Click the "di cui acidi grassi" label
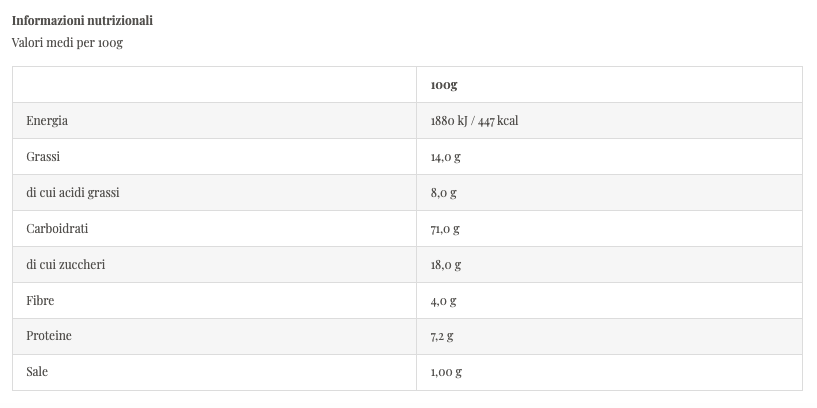Image resolution: width=817 pixels, height=408 pixels. tap(73, 193)
